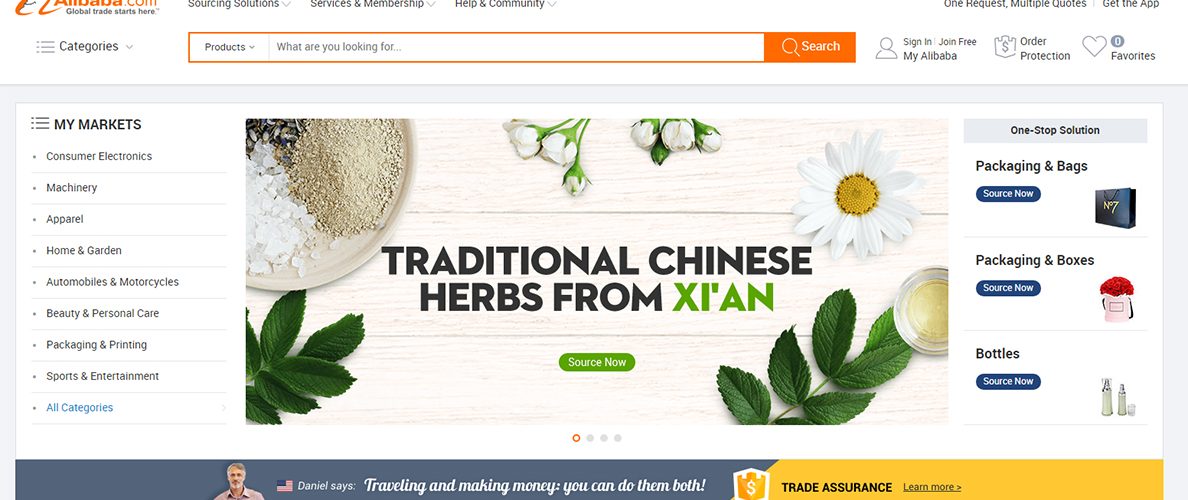Click green Source Now banner button

pos(597,362)
